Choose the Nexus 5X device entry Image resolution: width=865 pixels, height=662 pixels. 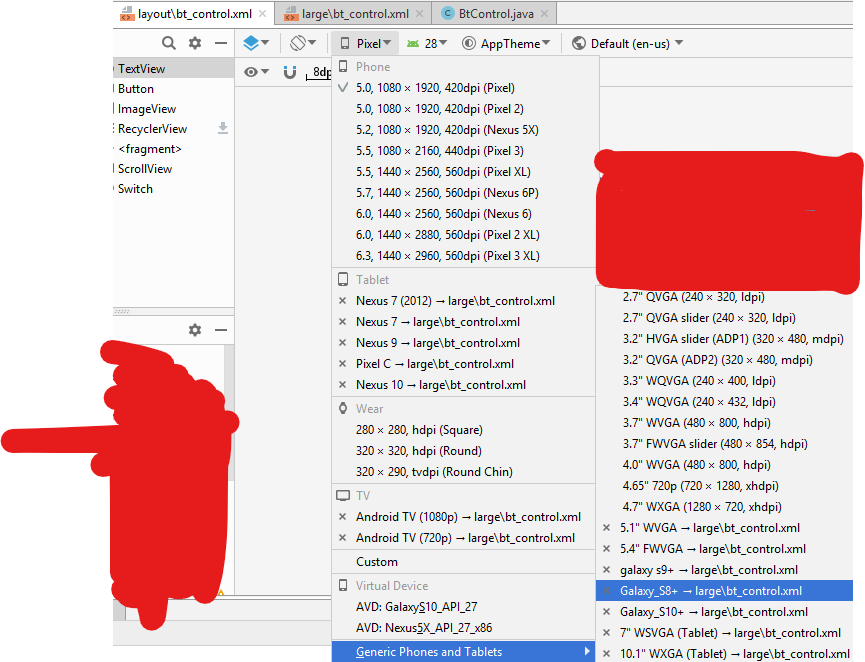464,130
